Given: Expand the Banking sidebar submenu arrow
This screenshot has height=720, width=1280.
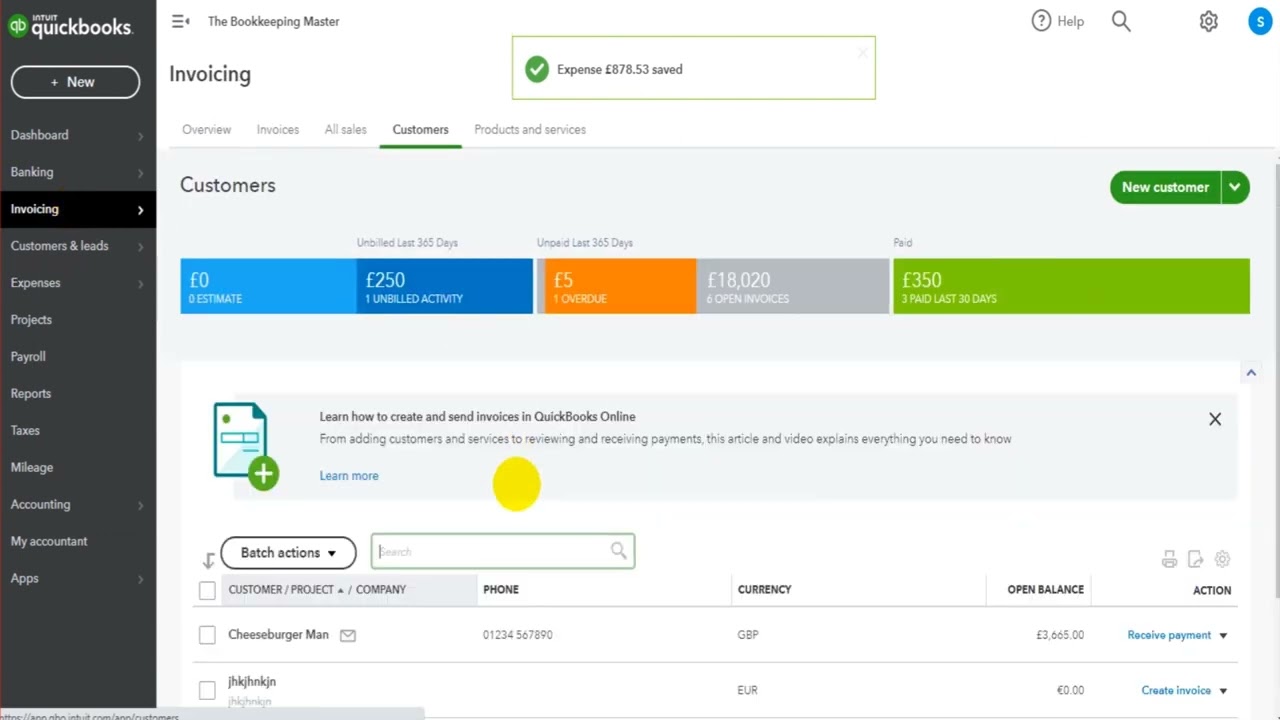Looking at the screenshot, I should click(x=140, y=173).
